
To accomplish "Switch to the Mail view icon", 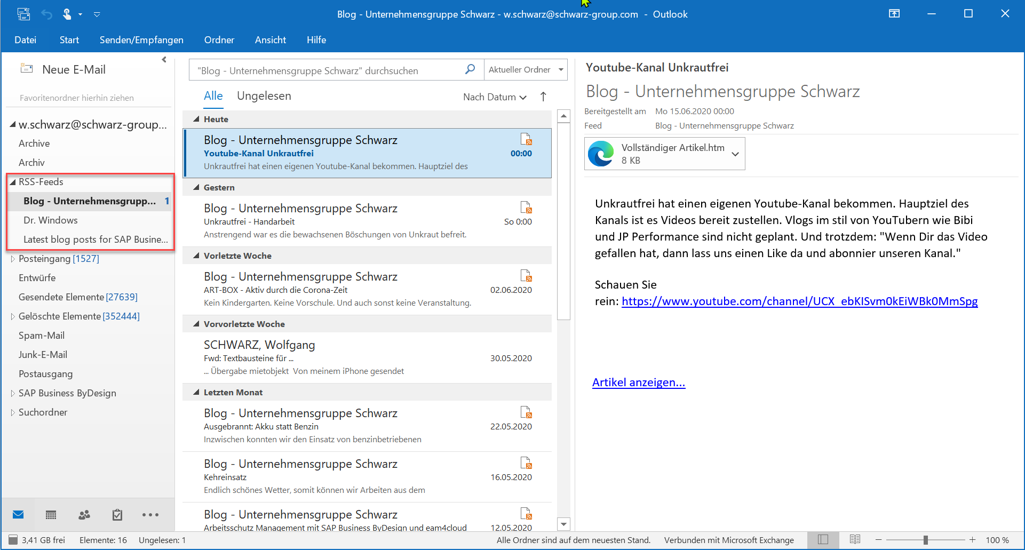I will point(18,515).
